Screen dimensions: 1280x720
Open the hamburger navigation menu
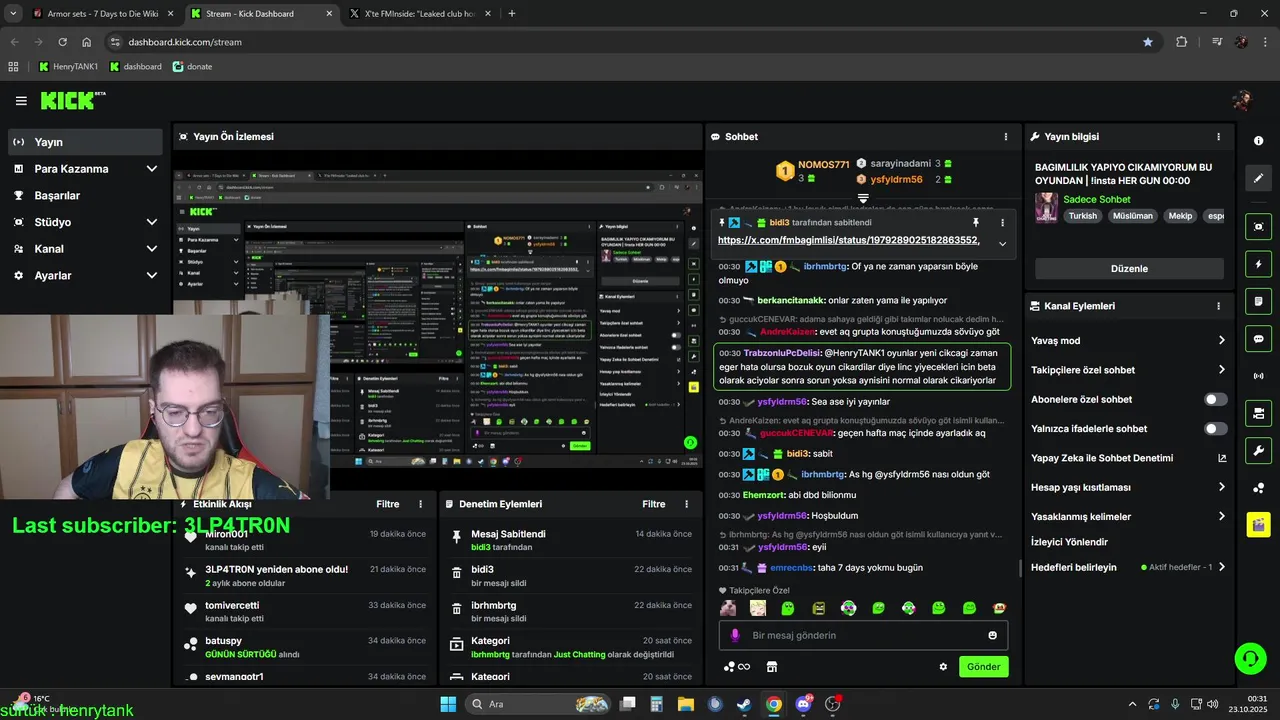[x=21, y=101]
